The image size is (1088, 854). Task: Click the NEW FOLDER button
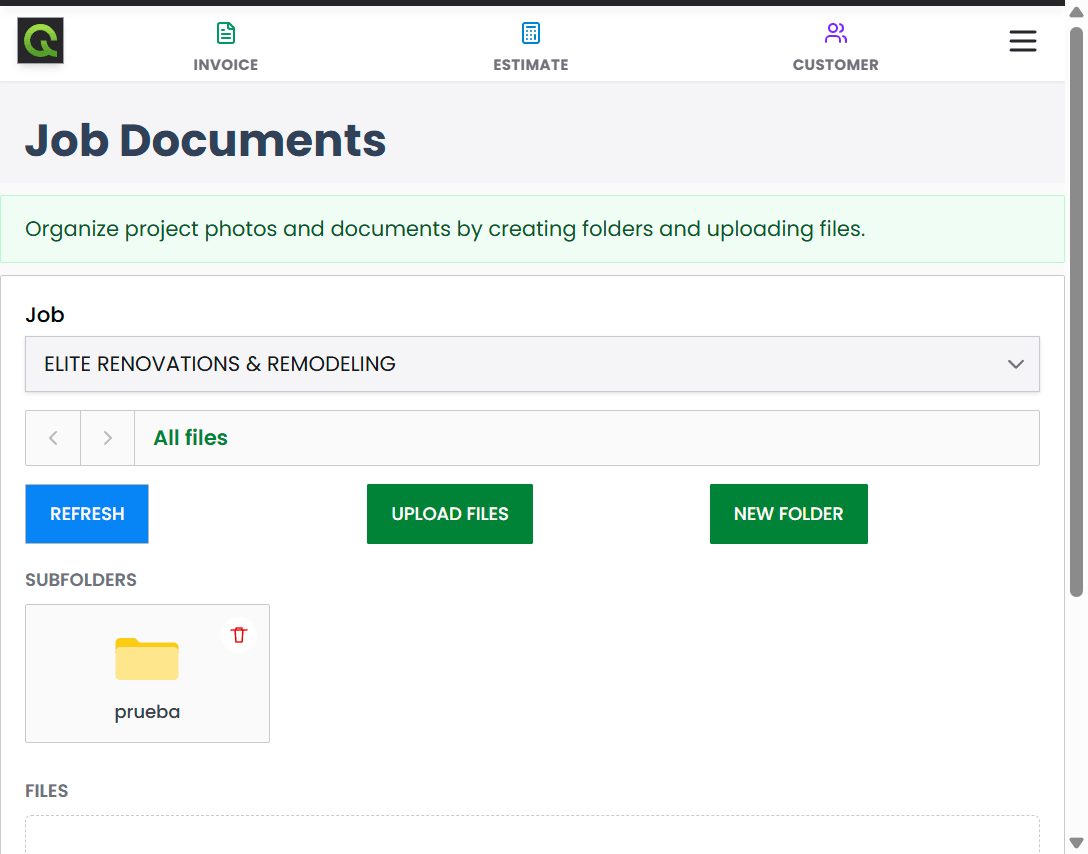click(x=788, y=514)
